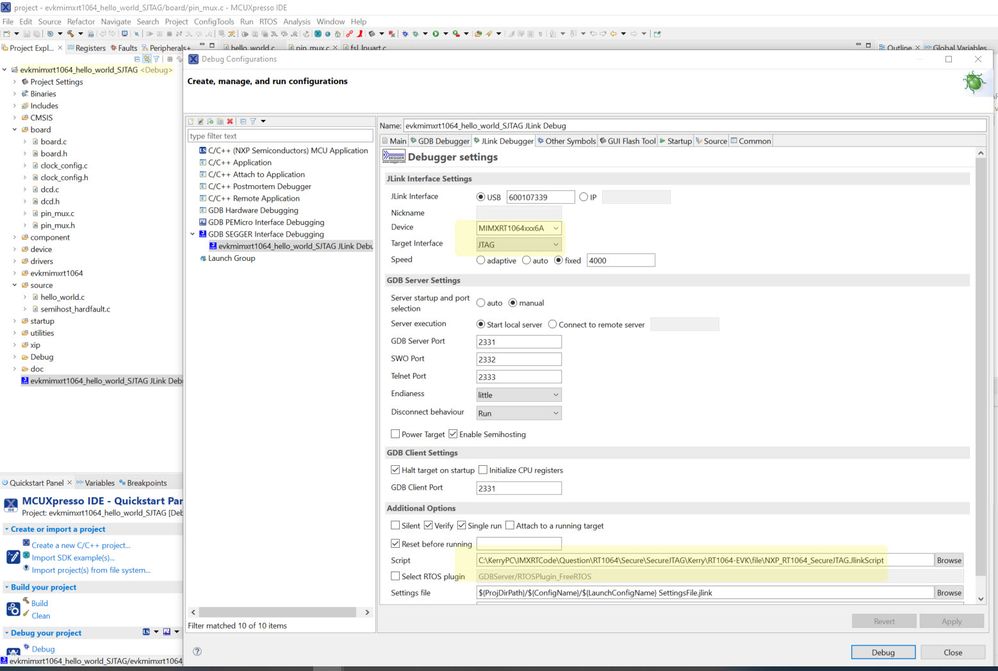Select the IP JLink Interface radio button
This screenshot has width=998, height=671.
pos(583,197)
